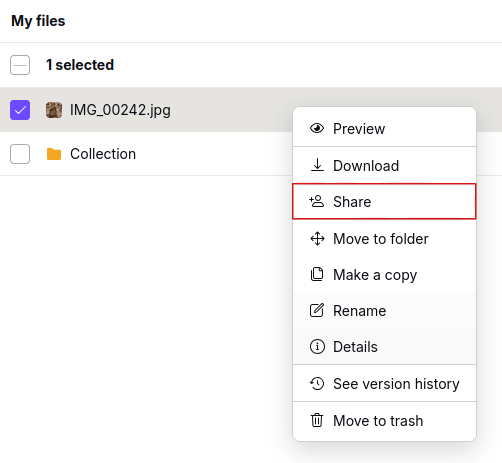Click the version history clock icon

click(x=317, y=383)
